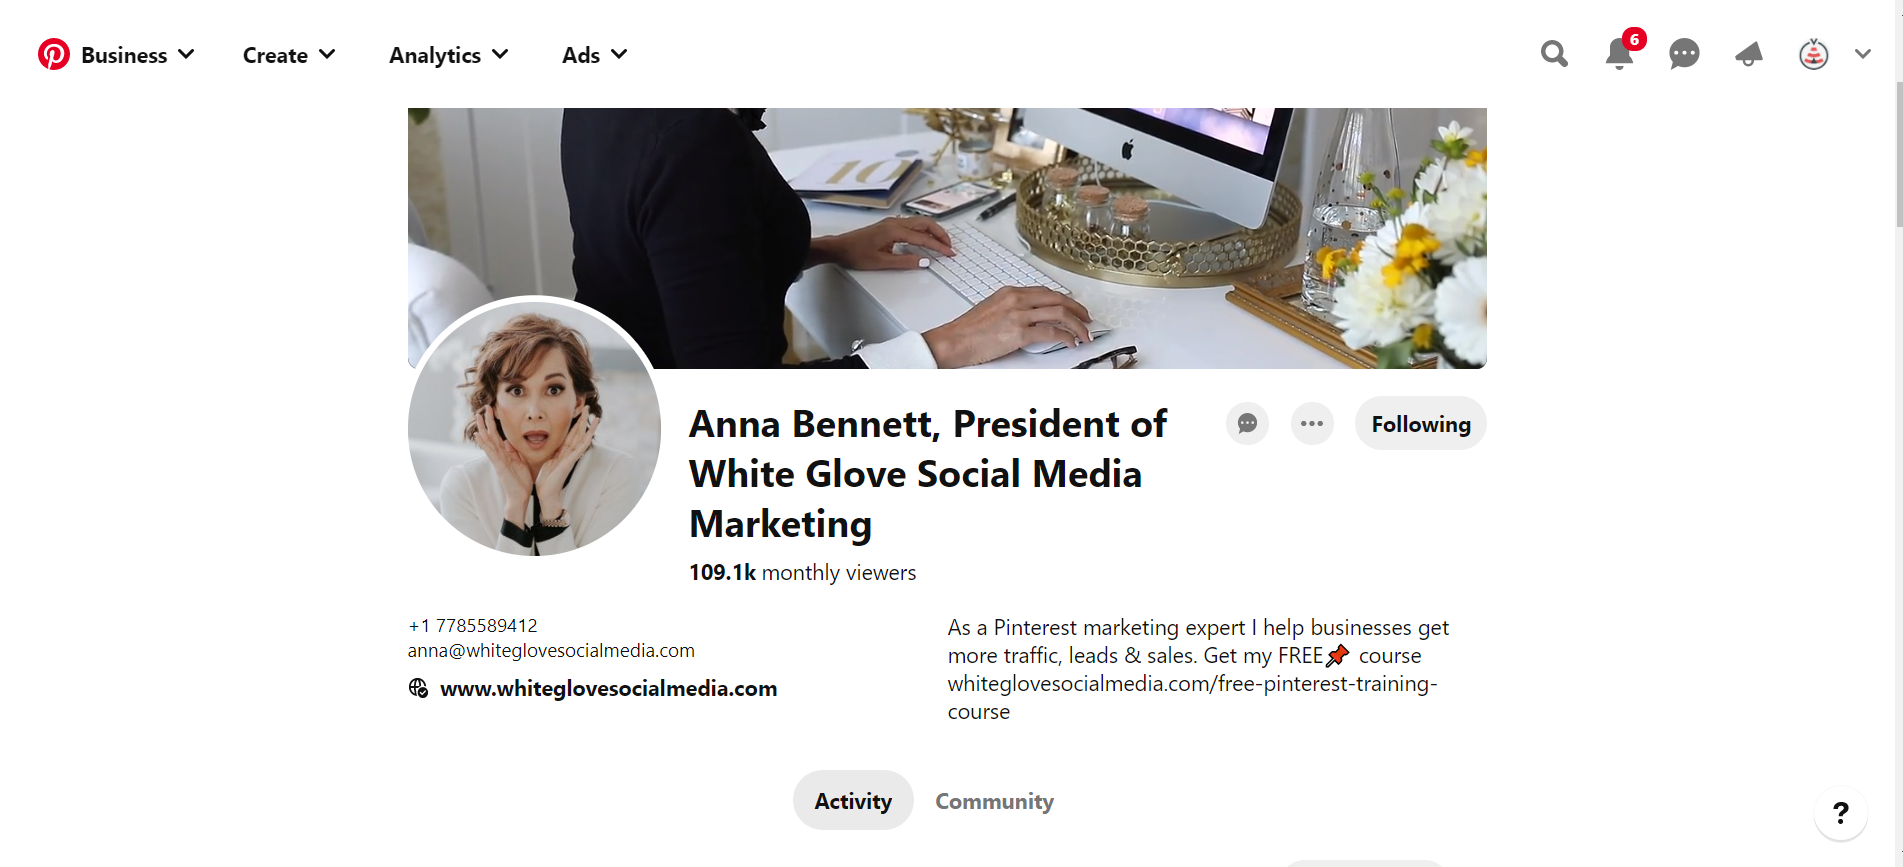
Task: Open the question mark help button
Action: (1840, 813)
